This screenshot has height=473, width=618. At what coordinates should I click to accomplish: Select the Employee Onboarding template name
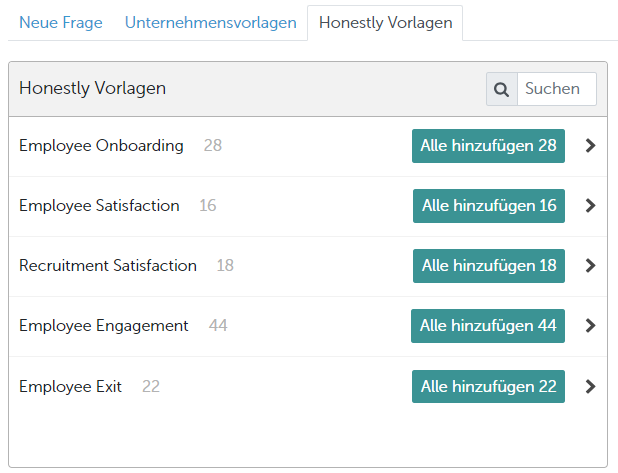coord(101,145)
